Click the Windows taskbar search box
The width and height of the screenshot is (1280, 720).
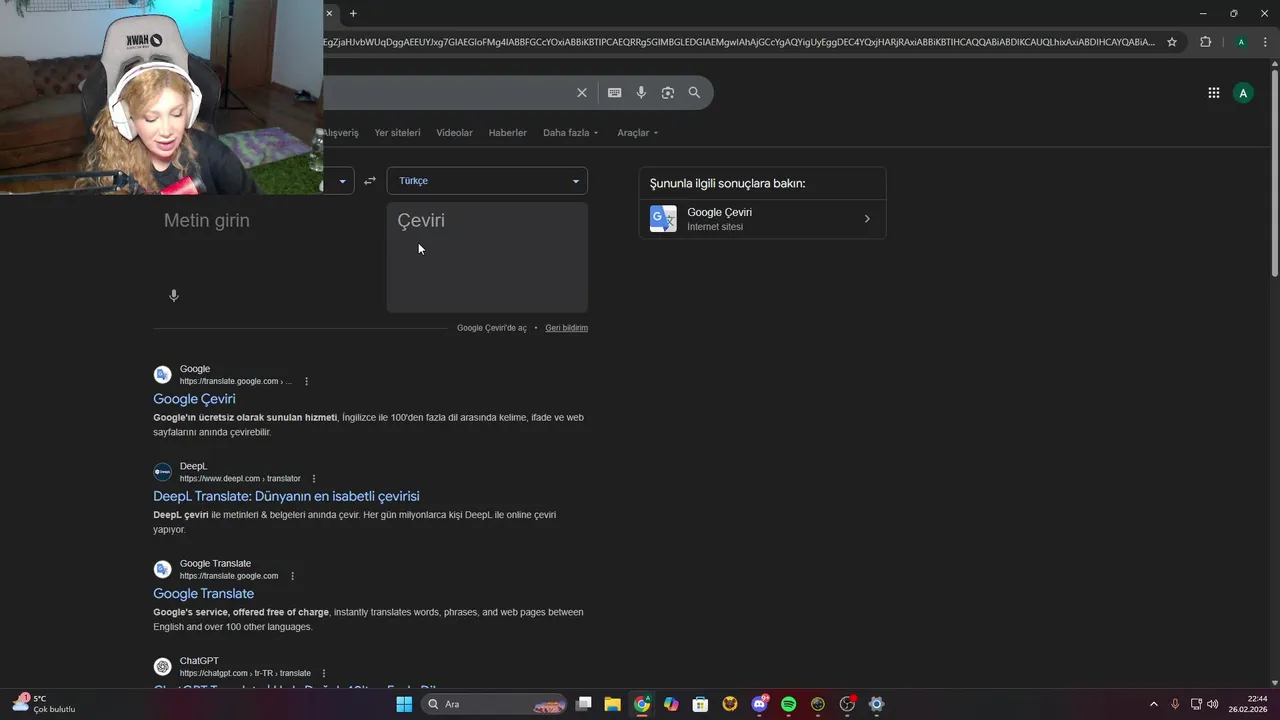[495, 704]
